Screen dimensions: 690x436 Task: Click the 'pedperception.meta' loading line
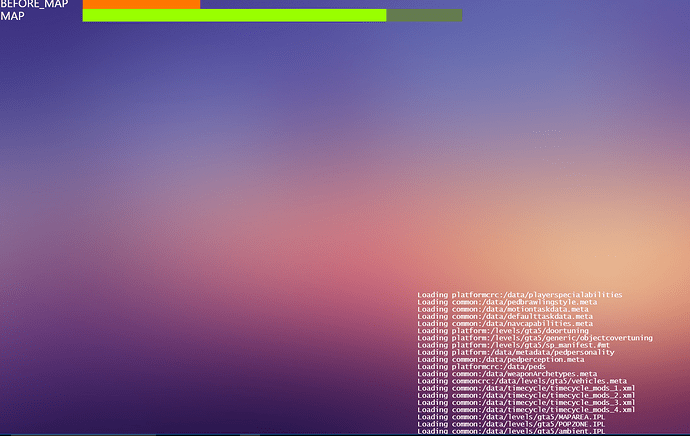[x=501, y=359]
